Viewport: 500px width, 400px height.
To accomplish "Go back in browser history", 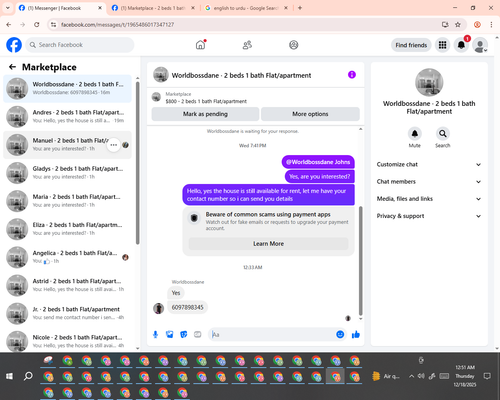I will pyautogui.click(x=9, y=24).
